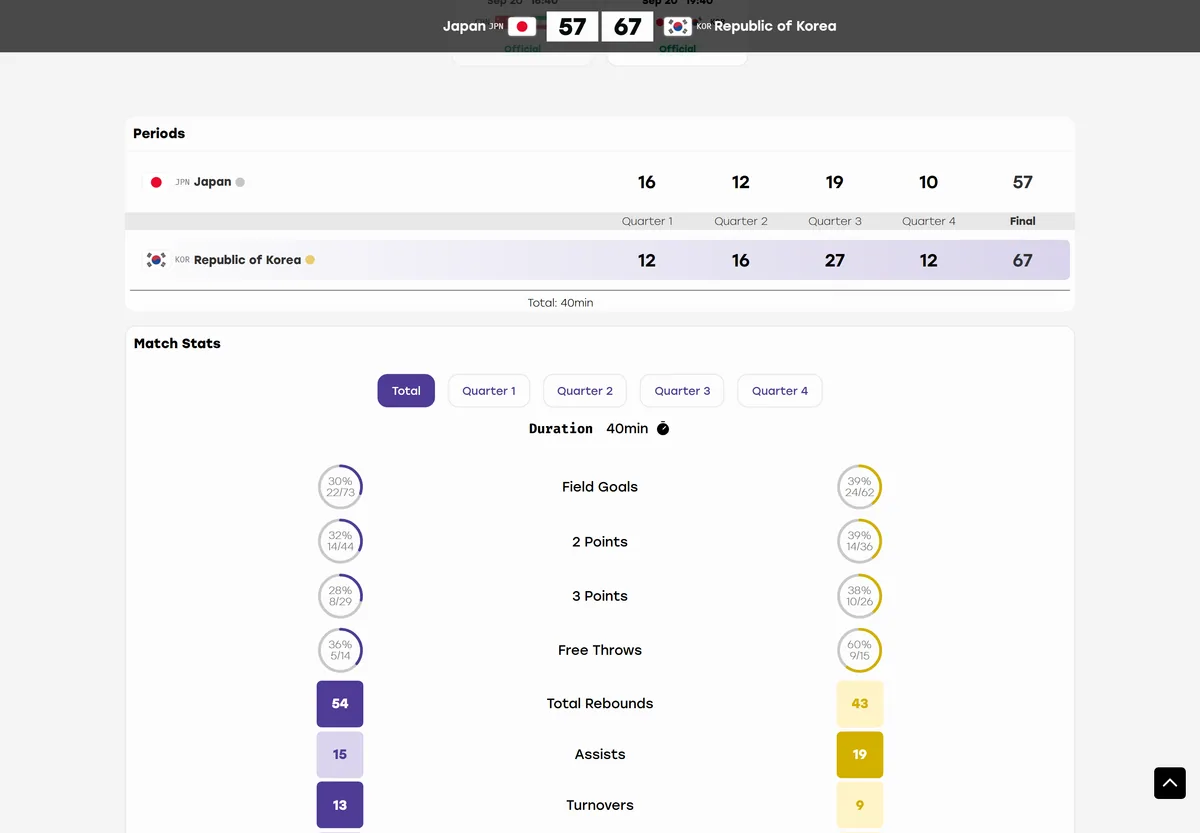Select the Total stats tab
Viewport: 1200px width, 833px height.
point(406,391)
